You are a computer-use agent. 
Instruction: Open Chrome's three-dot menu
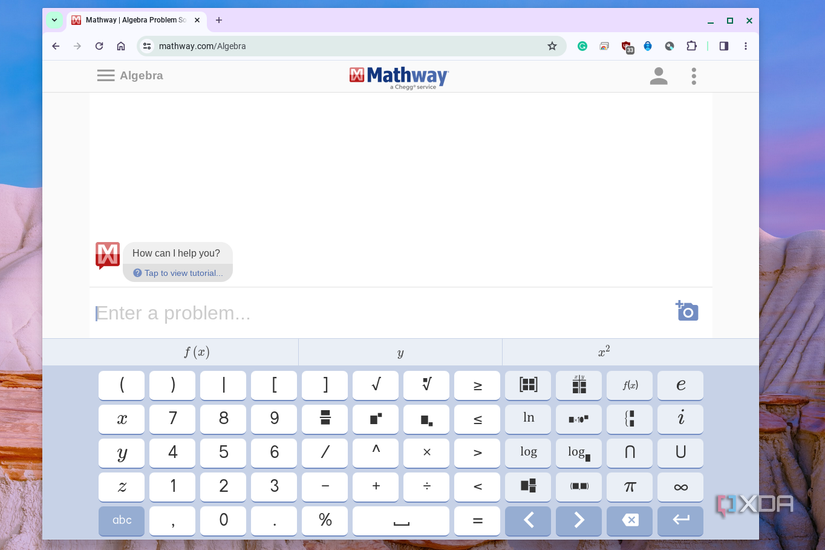tap(746, 46)
